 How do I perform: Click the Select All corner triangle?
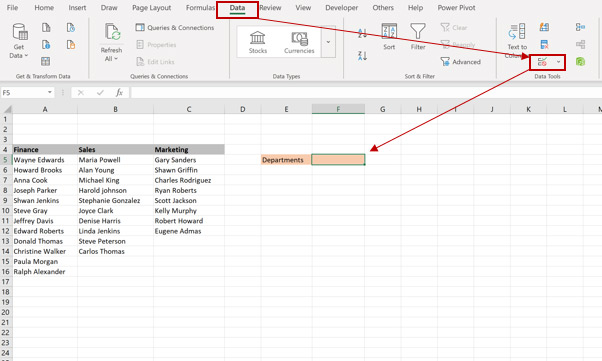click(x=7, y=109)
